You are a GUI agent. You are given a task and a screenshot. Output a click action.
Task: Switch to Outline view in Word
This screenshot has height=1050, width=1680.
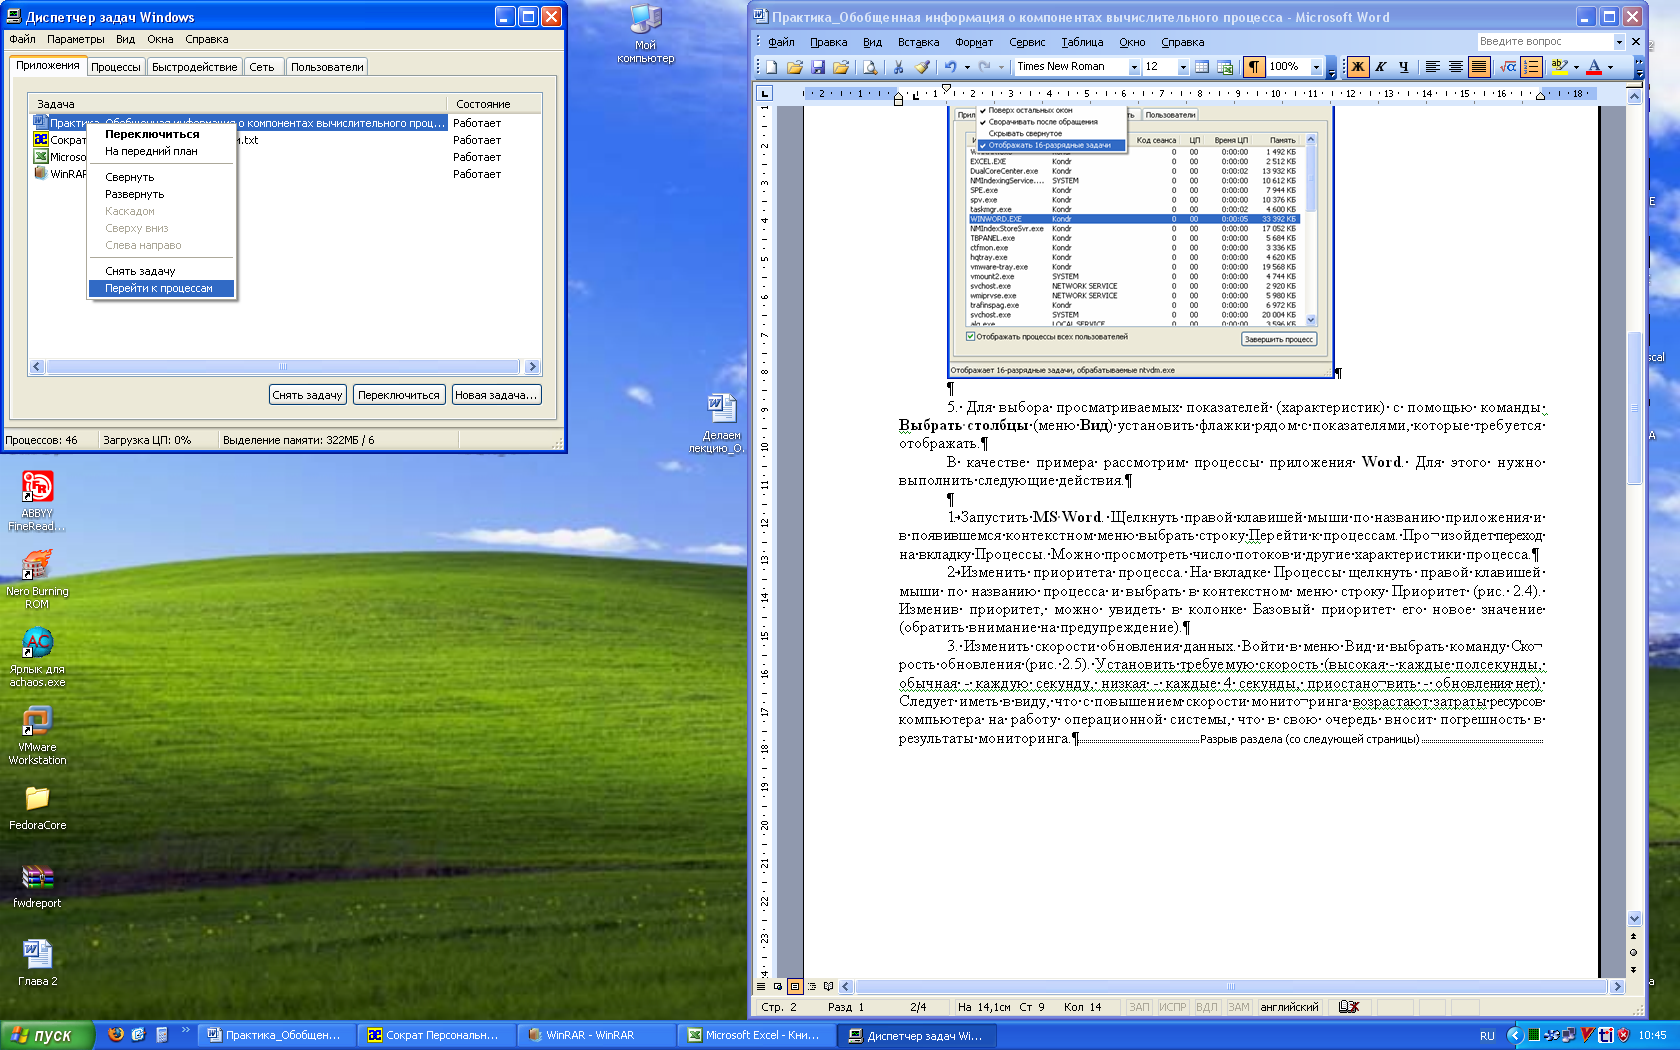(811, 986)
